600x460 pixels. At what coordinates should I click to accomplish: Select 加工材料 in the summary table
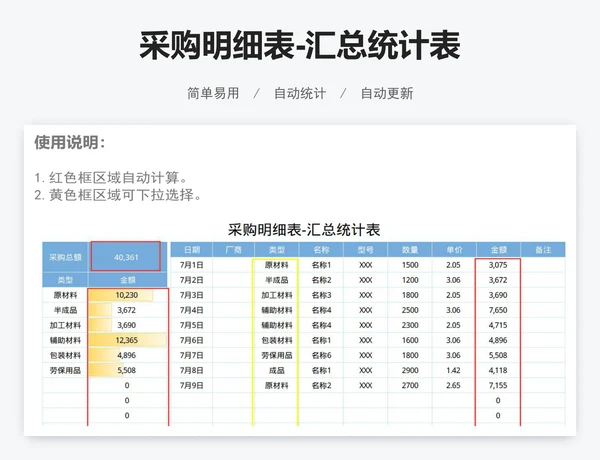pyautogui.click(x=65, y=325)
